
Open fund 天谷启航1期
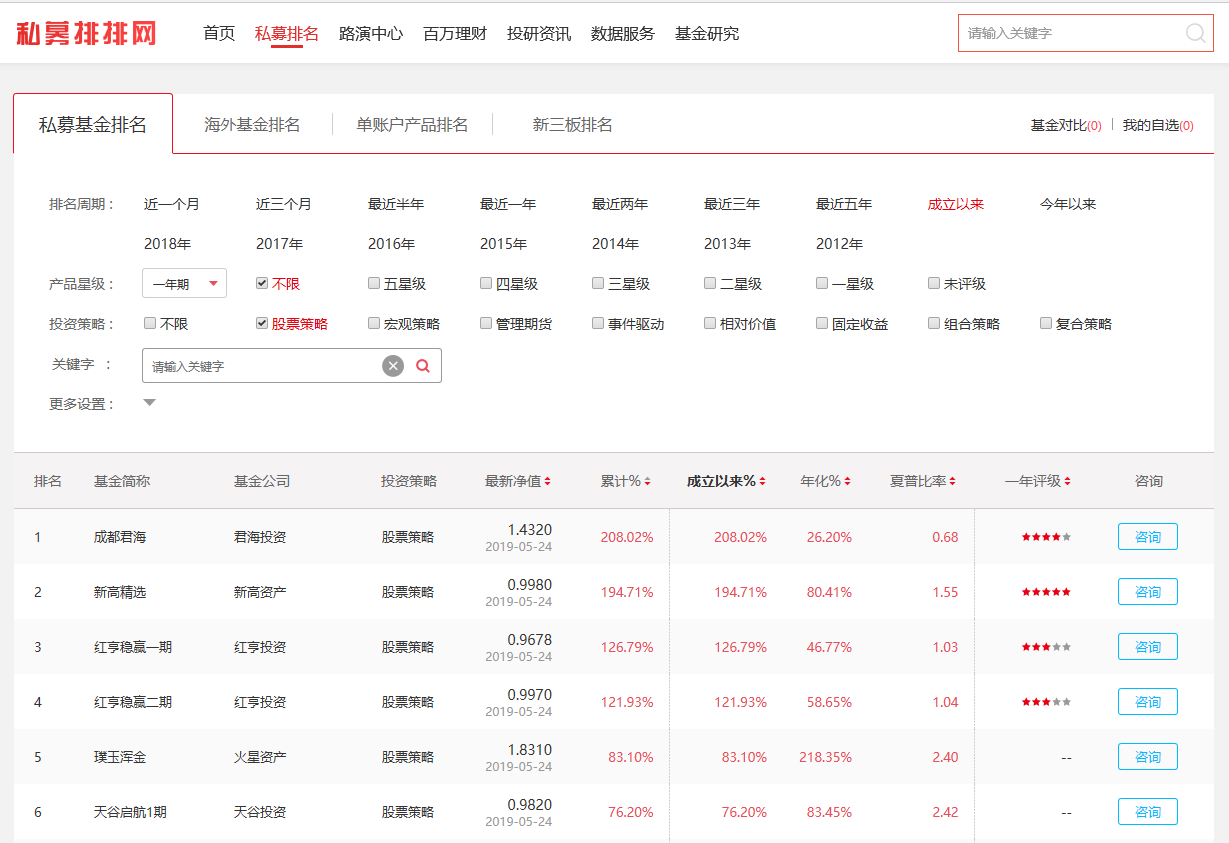(x=130, y=812)
